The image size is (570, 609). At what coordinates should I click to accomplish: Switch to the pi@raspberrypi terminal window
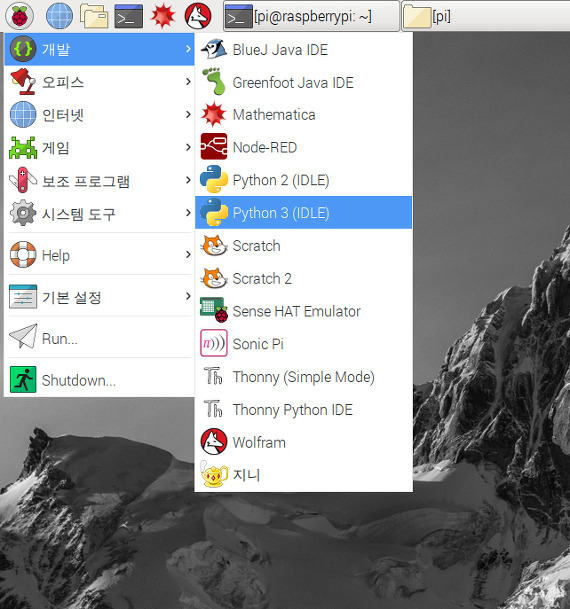(x=311, y=16)
